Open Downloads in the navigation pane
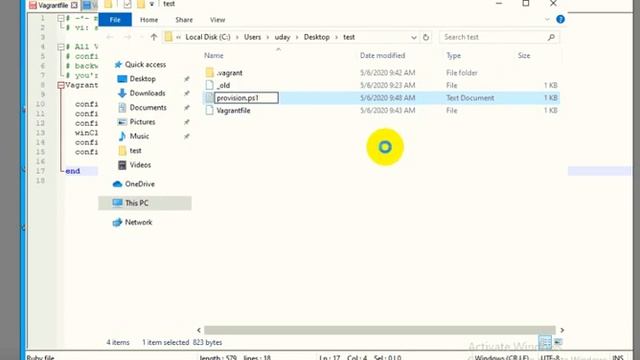 point(147,93)
